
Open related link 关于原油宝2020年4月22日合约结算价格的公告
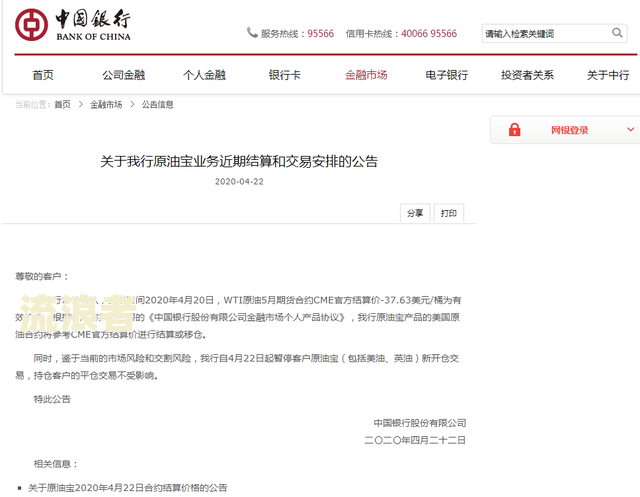(128, 488)
